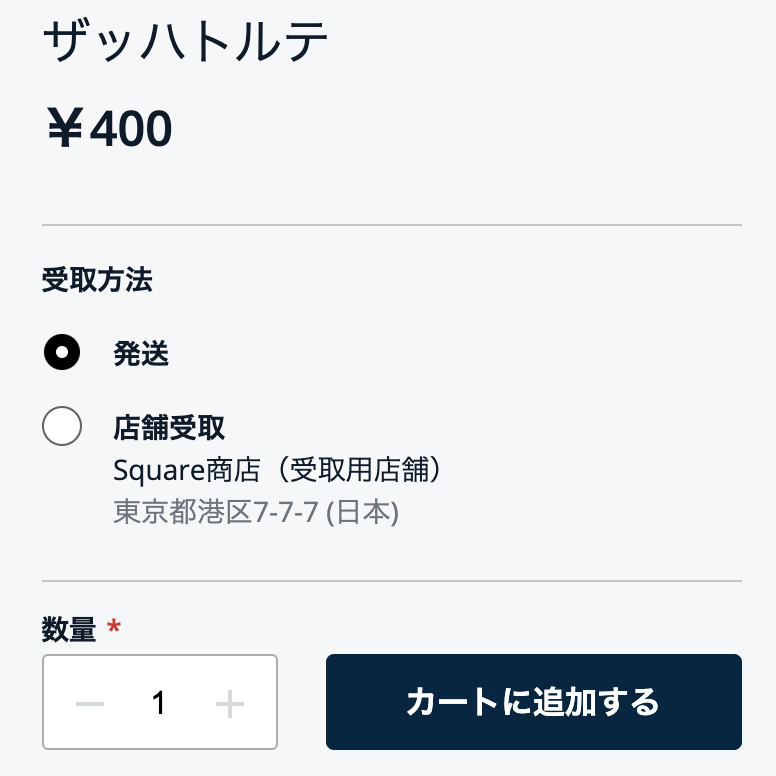
Task: Click the red required asterisk
Action: click(114, 628)
